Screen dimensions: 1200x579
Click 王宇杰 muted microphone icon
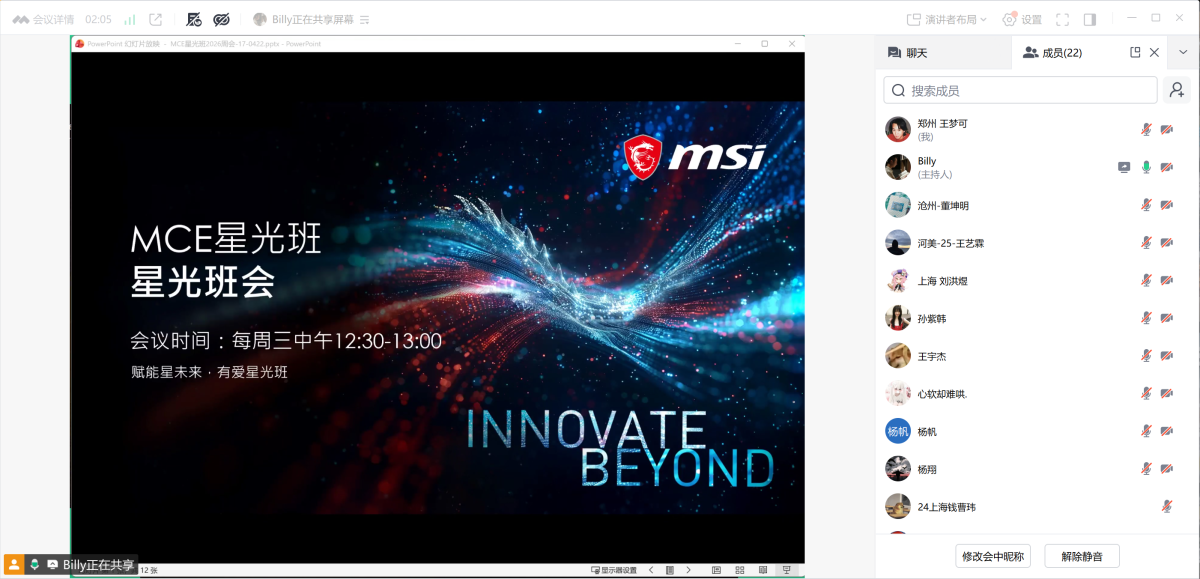1147,356
